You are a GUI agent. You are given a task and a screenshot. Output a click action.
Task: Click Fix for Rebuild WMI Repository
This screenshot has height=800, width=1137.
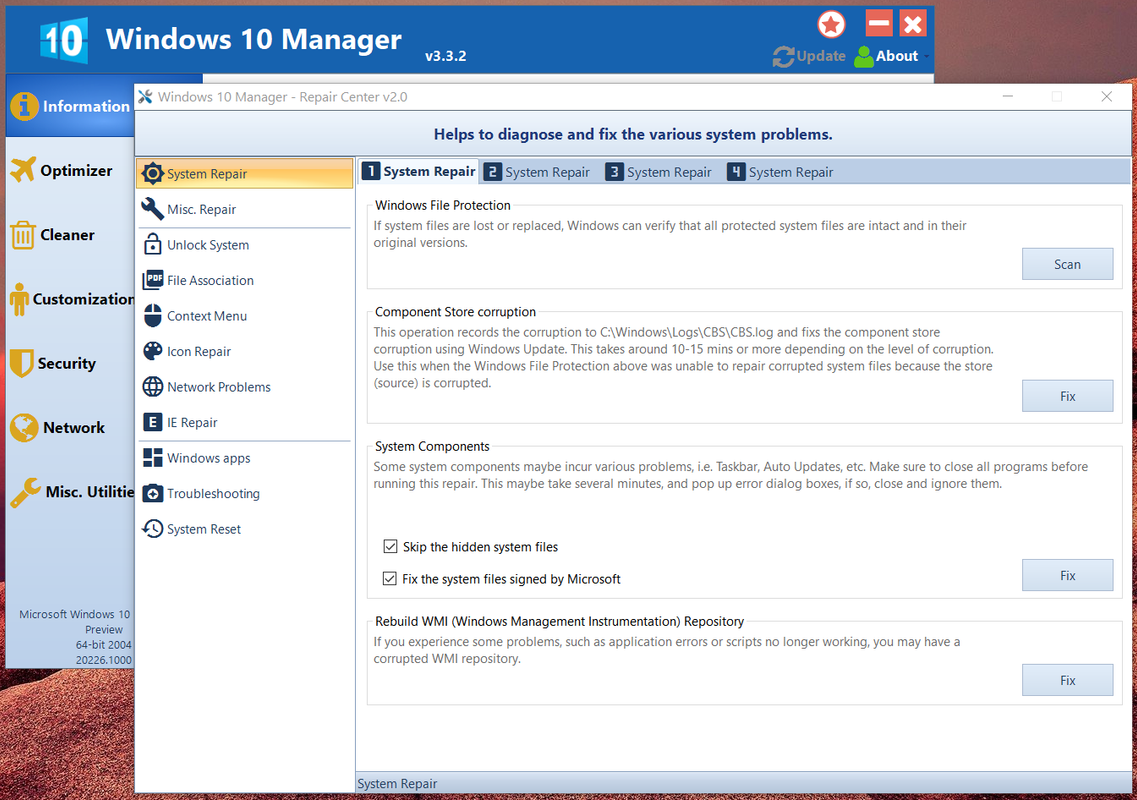1067,680
